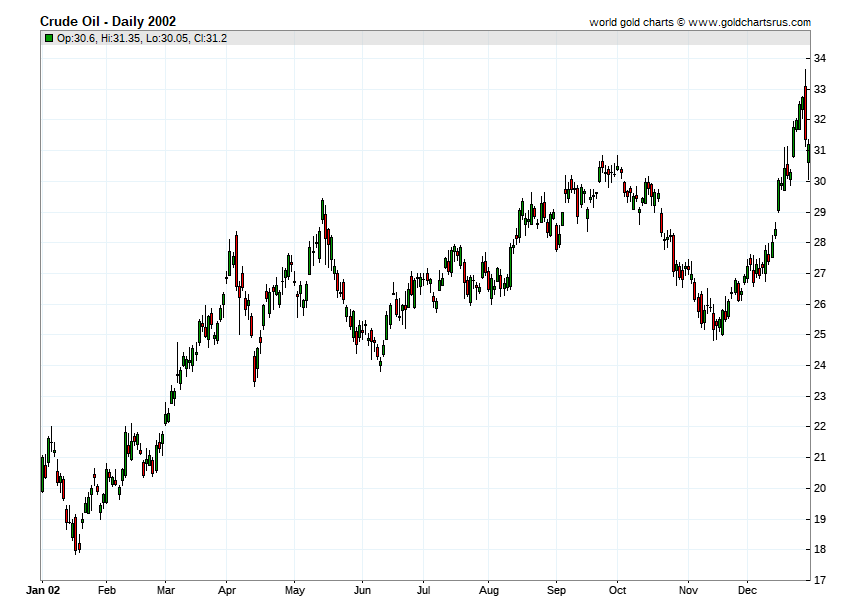
Task: Click the 'Jun' x-axis label
Action: pyautogui.click(x=362, y=590)
